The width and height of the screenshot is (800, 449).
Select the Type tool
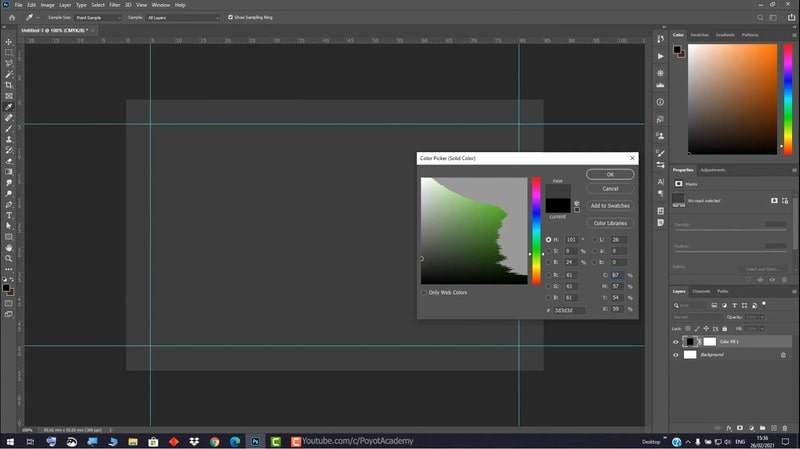[x=9, y=215]
